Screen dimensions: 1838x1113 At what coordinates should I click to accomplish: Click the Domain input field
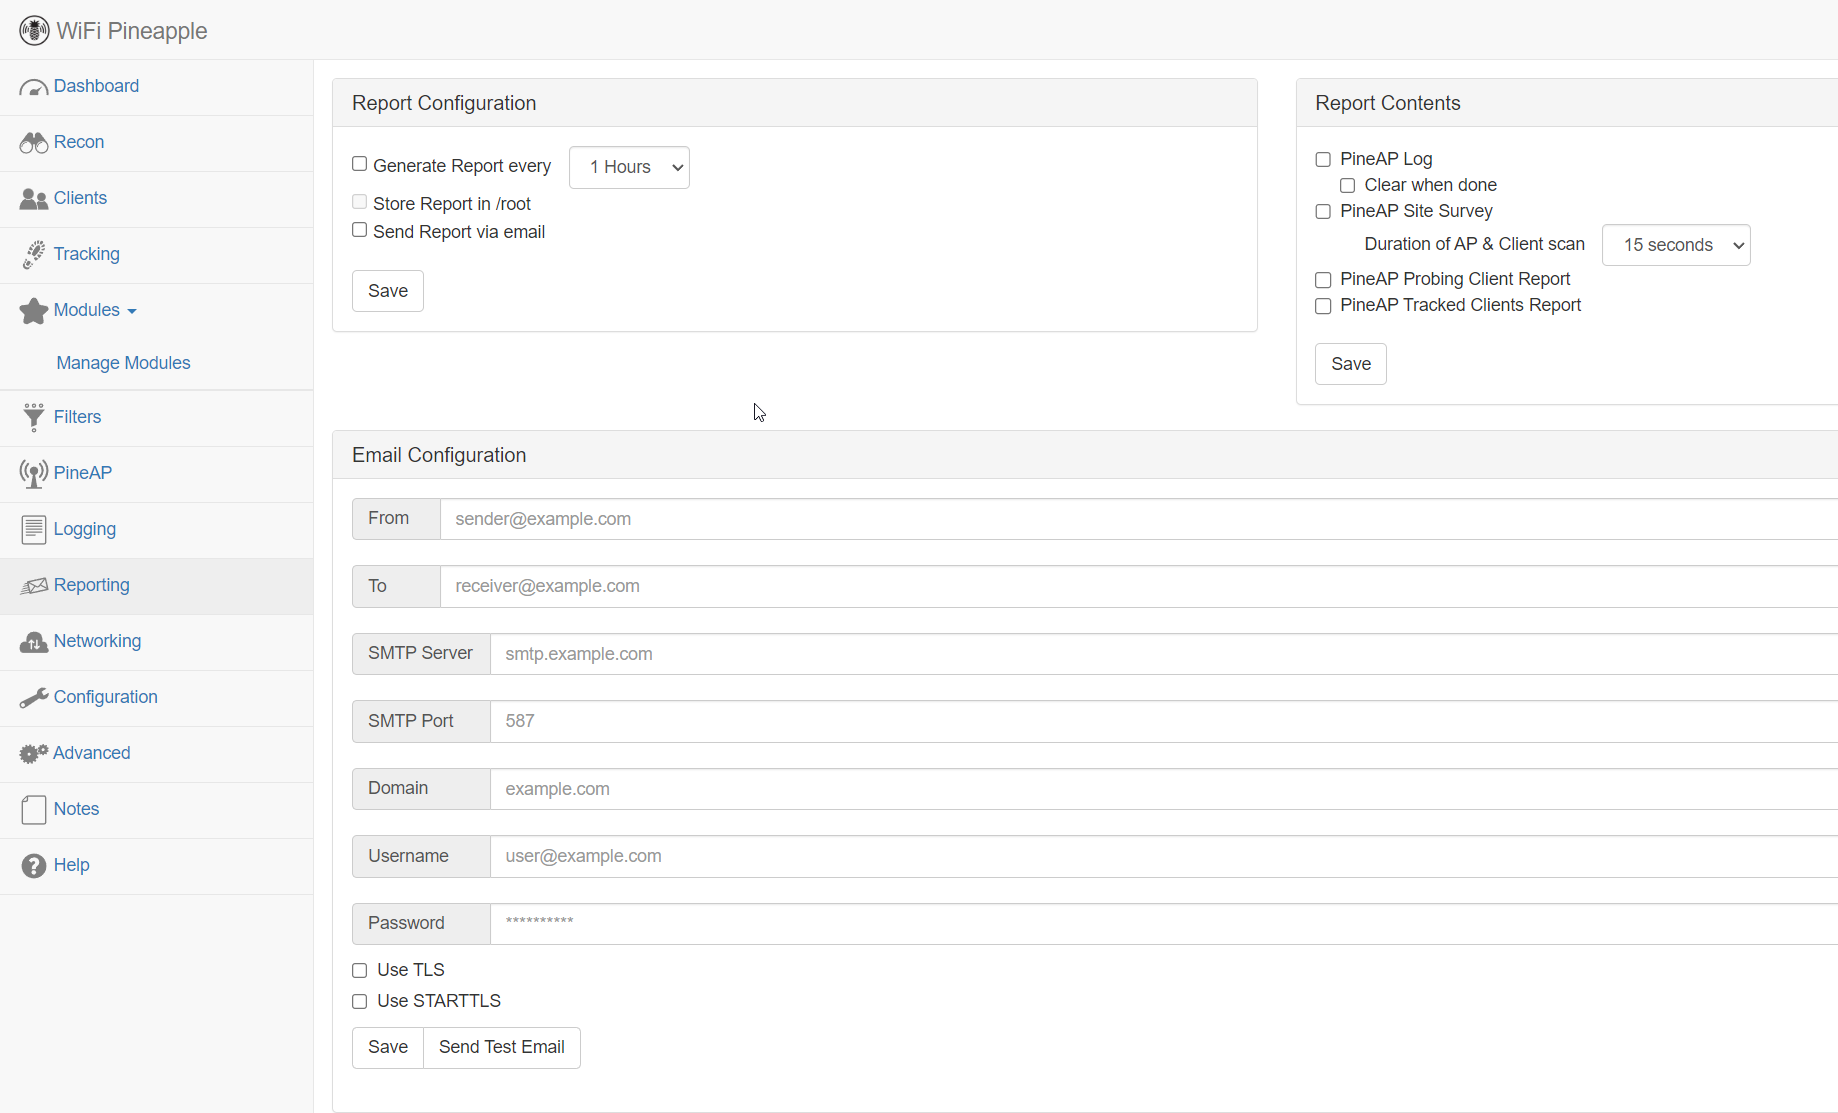point(1164,789)
